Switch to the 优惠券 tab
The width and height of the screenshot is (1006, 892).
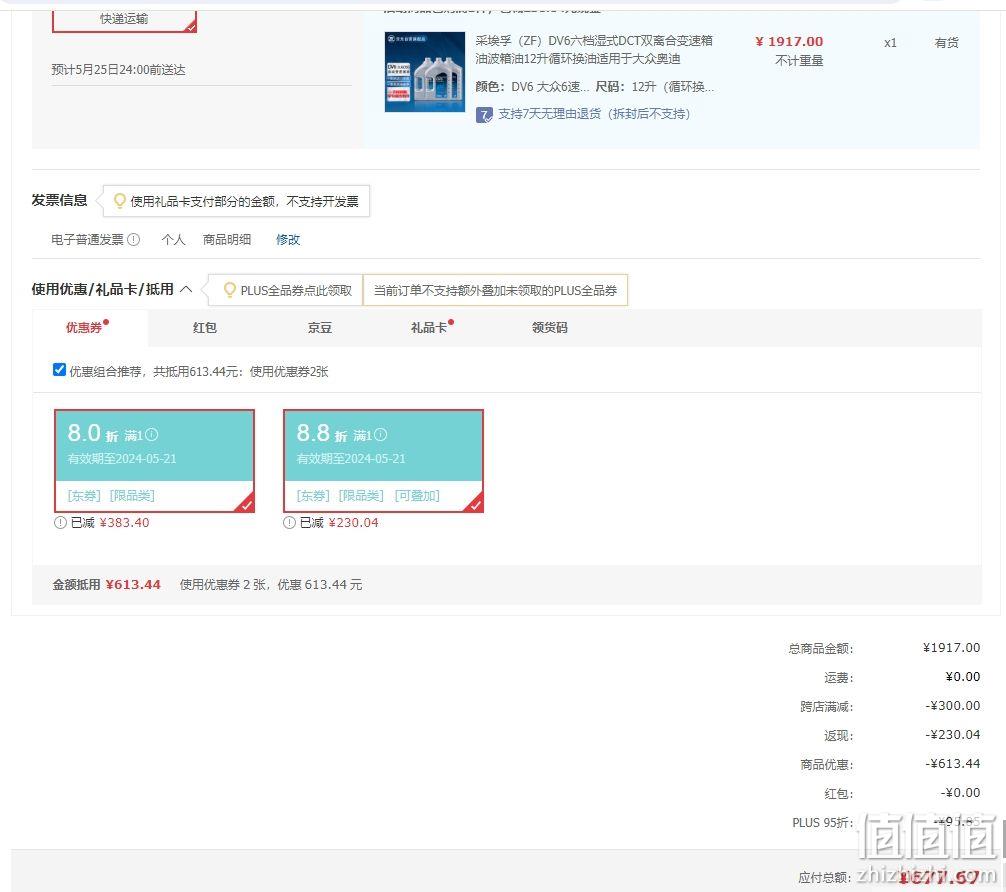(86, 327)
